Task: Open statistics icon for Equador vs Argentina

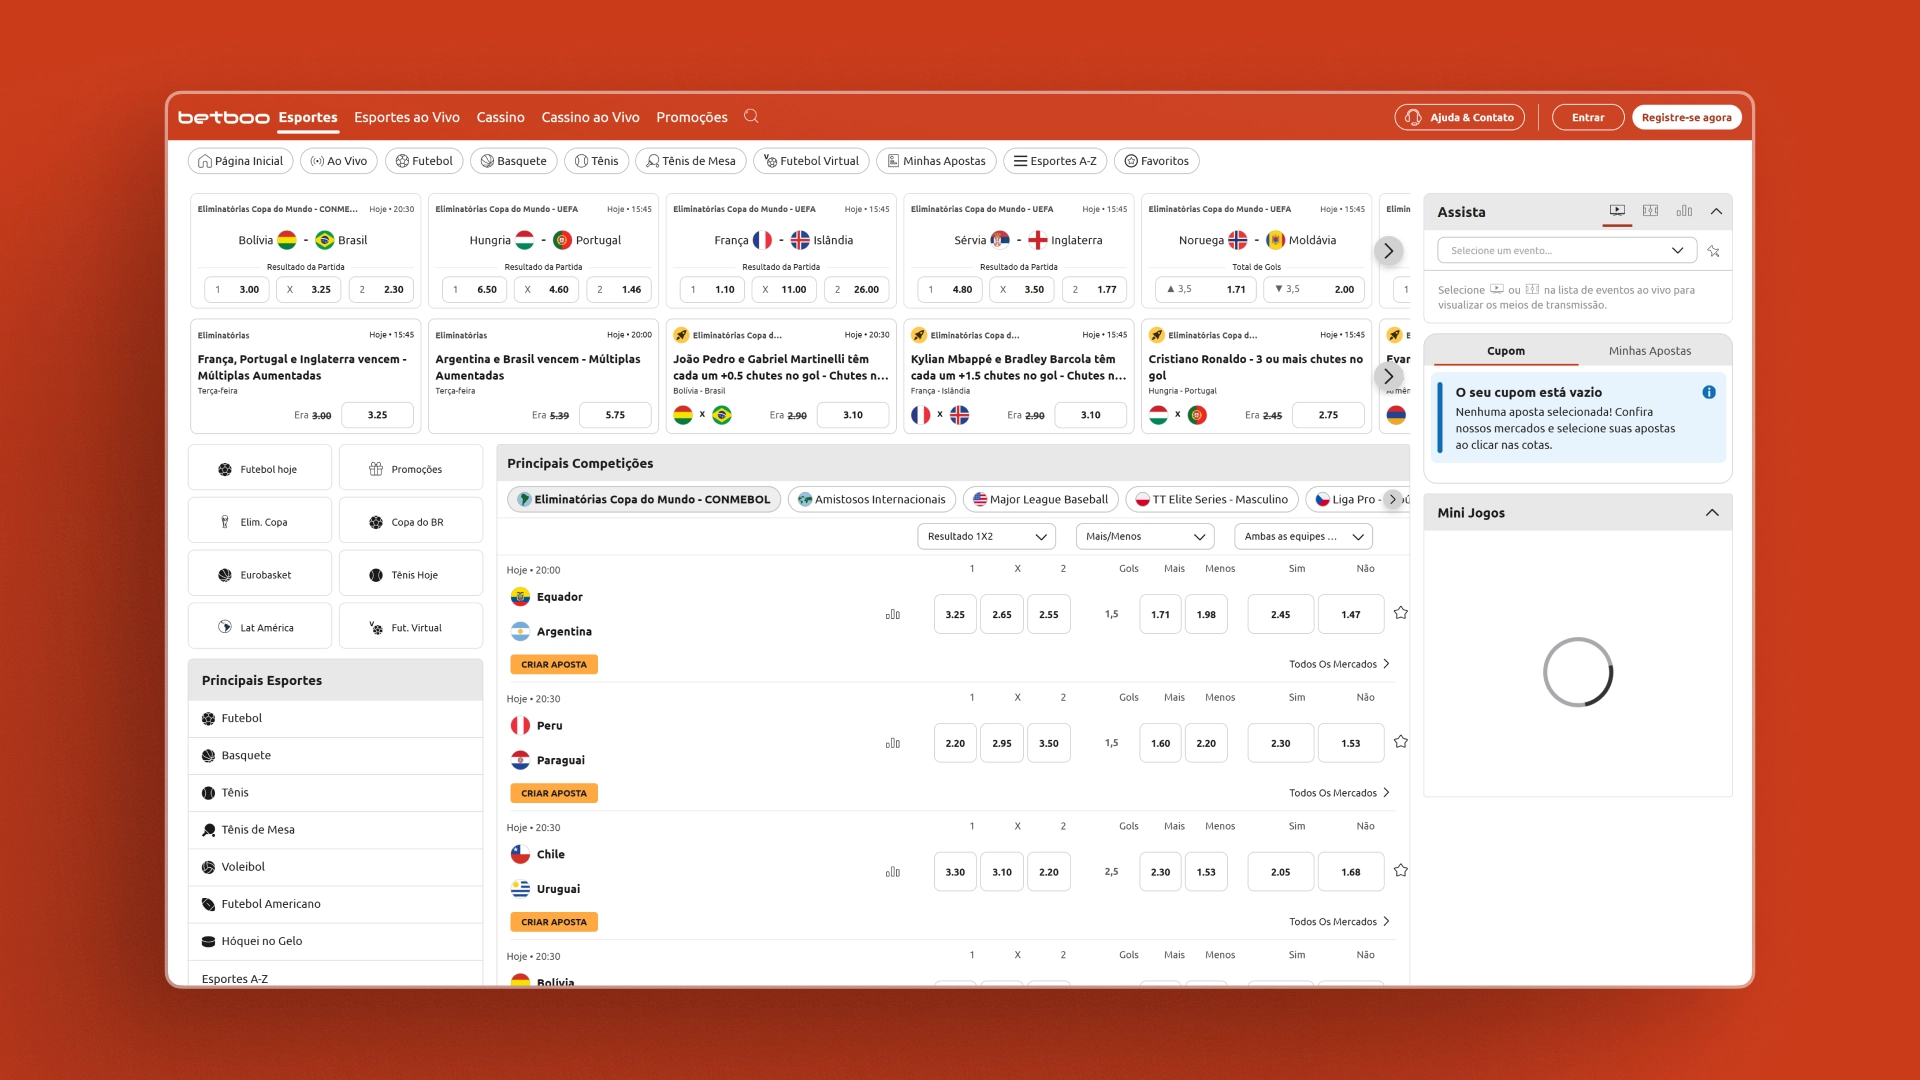Action: click(892, 614)
